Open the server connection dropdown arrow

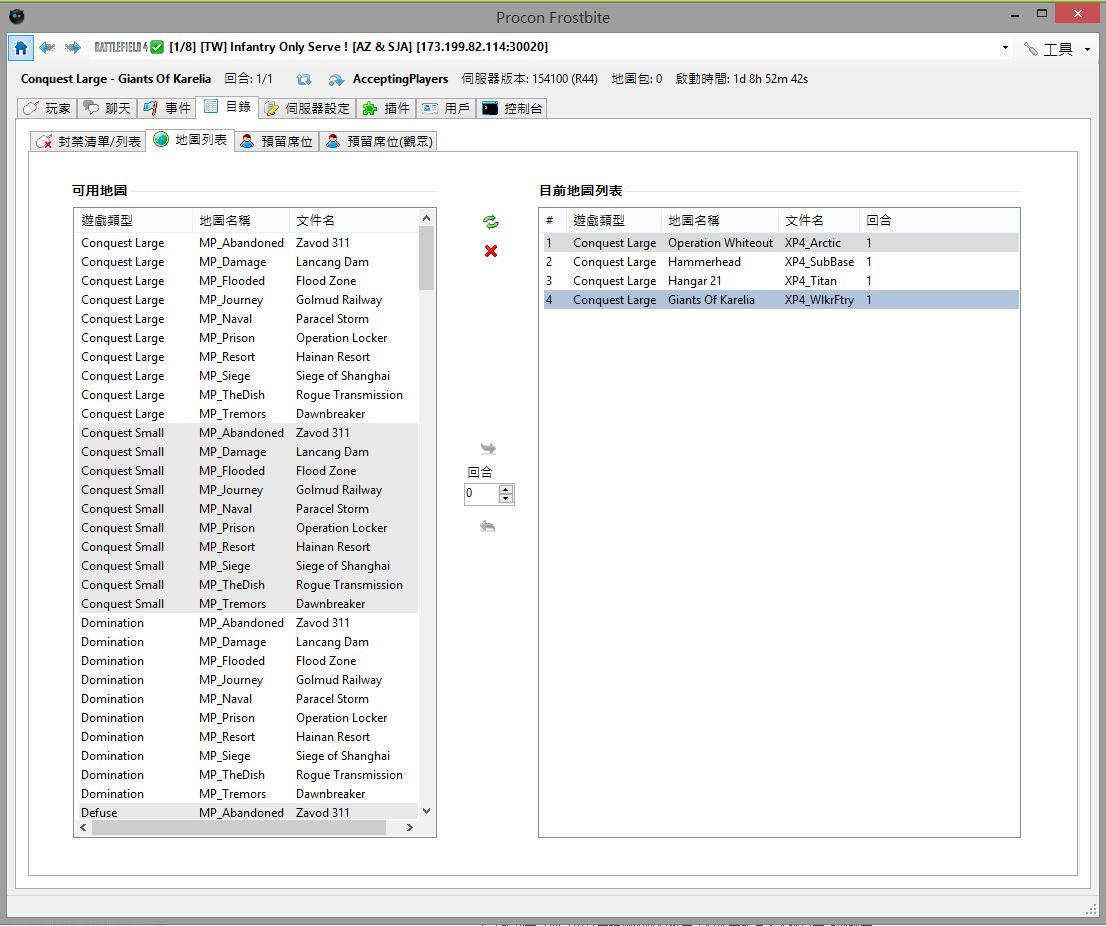point(1005,48)
